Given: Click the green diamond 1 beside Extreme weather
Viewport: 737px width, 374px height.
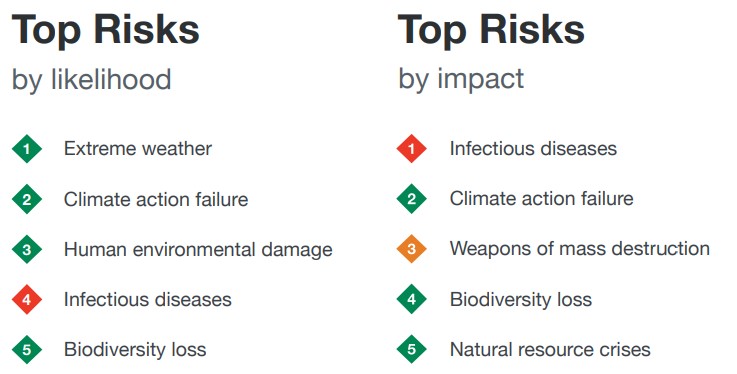Looking at the screenshot, I should [x=27, y=149].
